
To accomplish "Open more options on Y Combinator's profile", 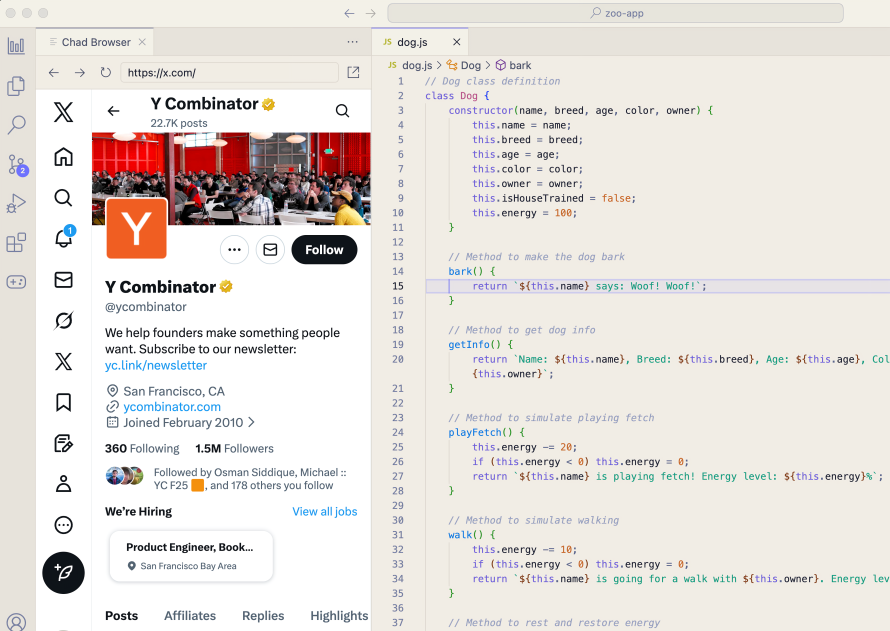I will 234,249.
